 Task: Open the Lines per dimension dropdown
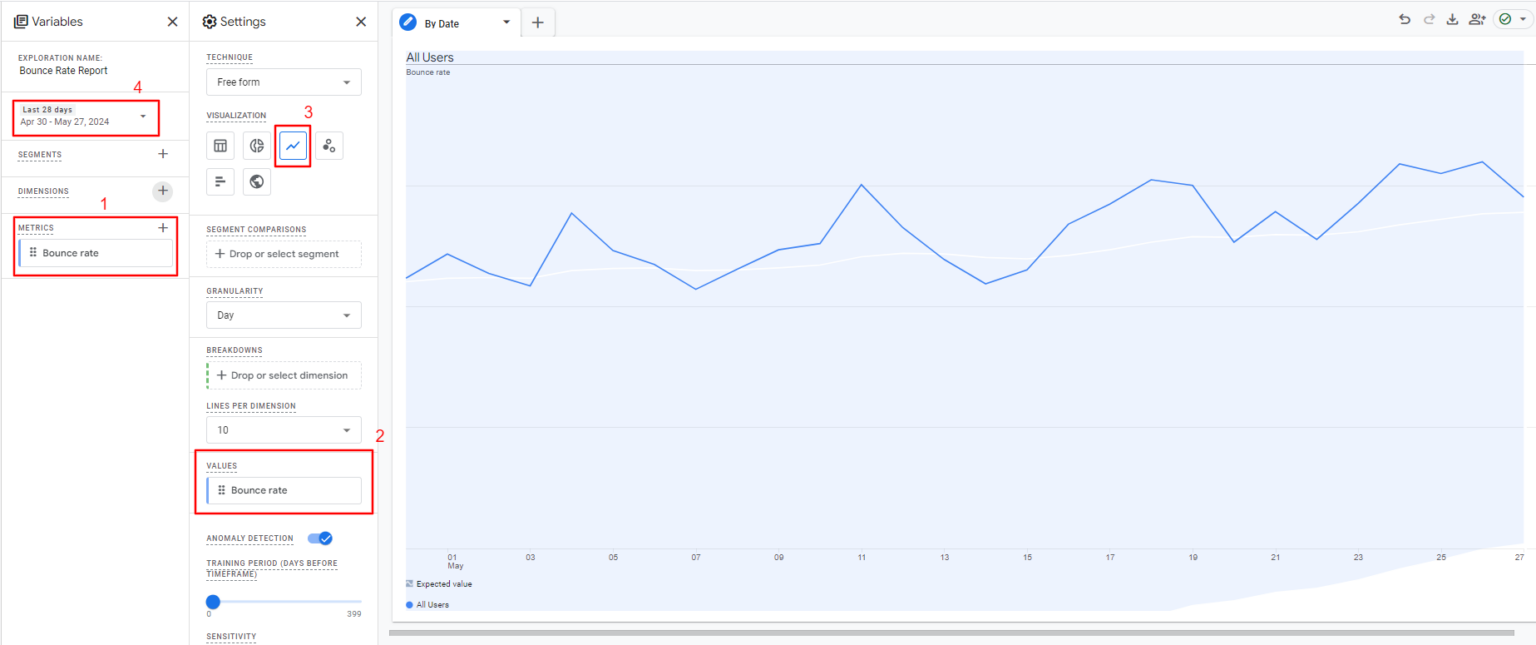[283, 429]
